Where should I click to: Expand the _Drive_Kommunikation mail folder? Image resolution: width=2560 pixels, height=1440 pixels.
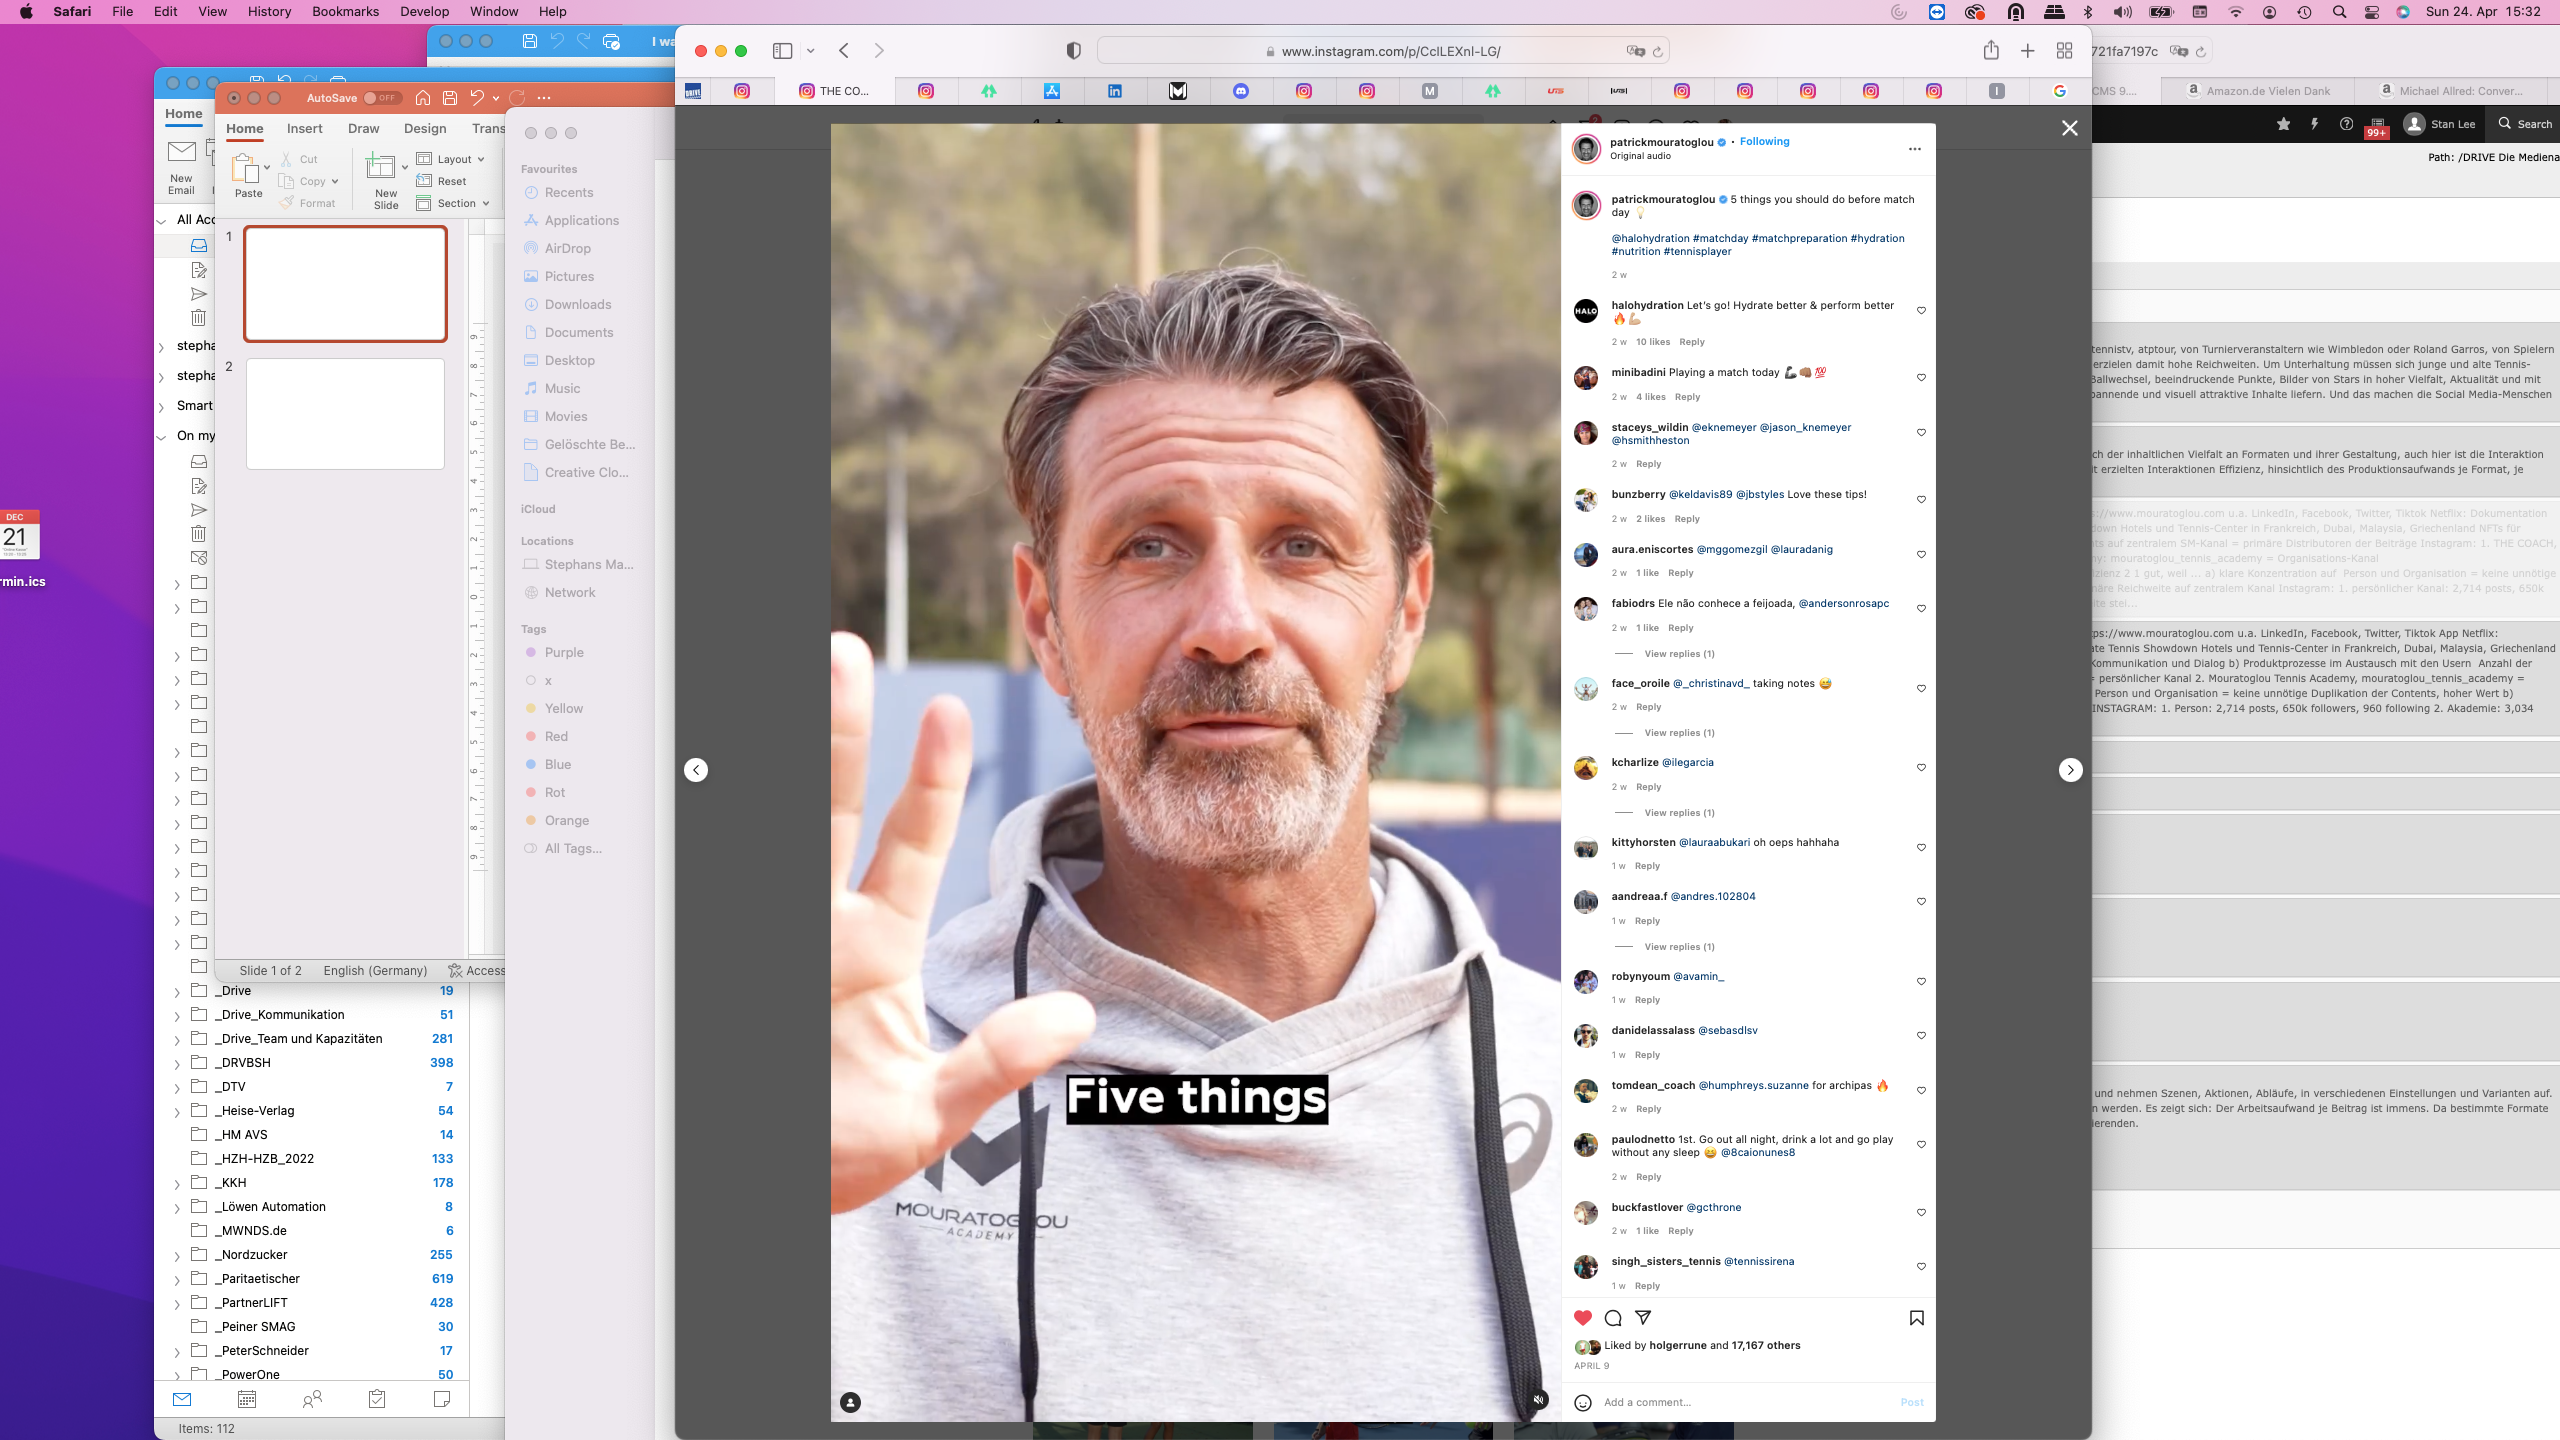click(178, 1015)
